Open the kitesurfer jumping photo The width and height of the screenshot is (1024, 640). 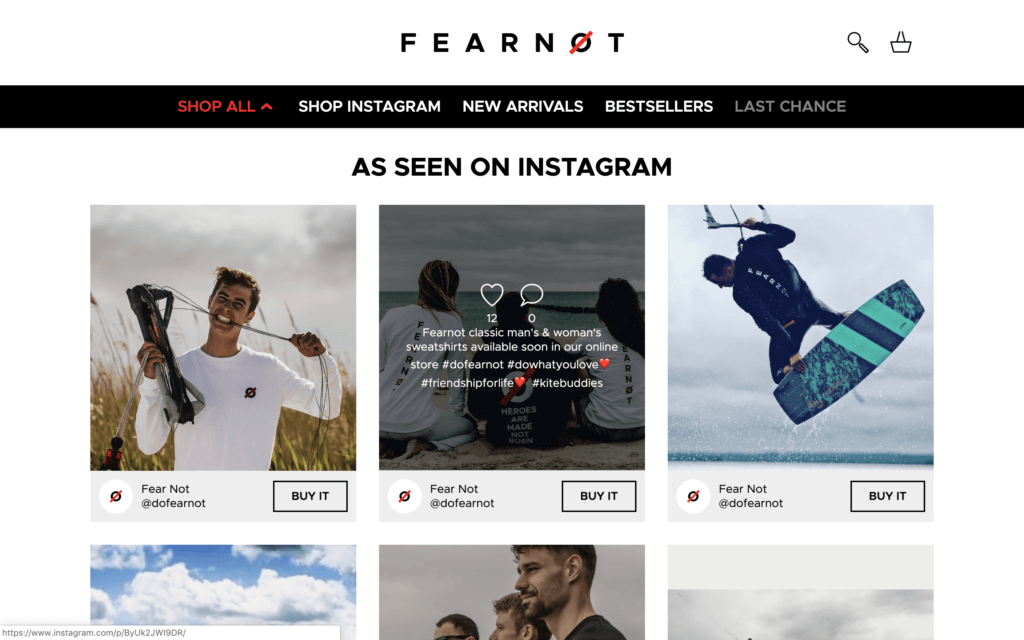tap(801, 338)
